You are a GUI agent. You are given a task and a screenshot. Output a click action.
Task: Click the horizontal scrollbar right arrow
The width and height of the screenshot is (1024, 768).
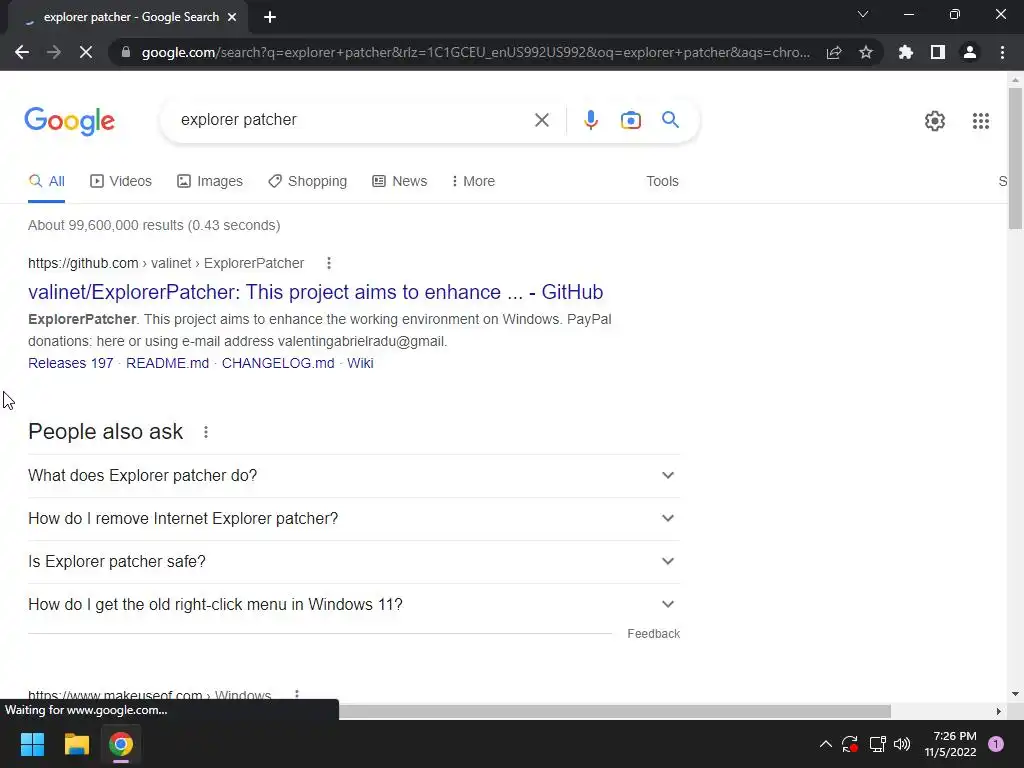pyautogui.click(x=999, y=711)
